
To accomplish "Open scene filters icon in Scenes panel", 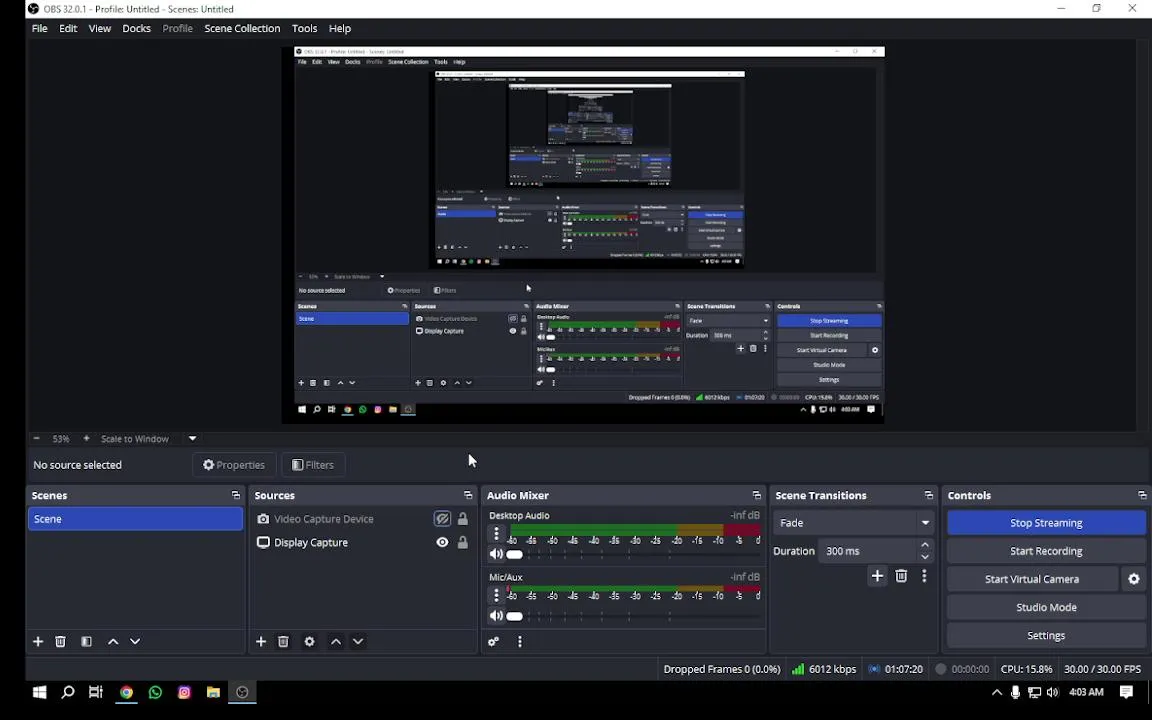I will point(86,641).
